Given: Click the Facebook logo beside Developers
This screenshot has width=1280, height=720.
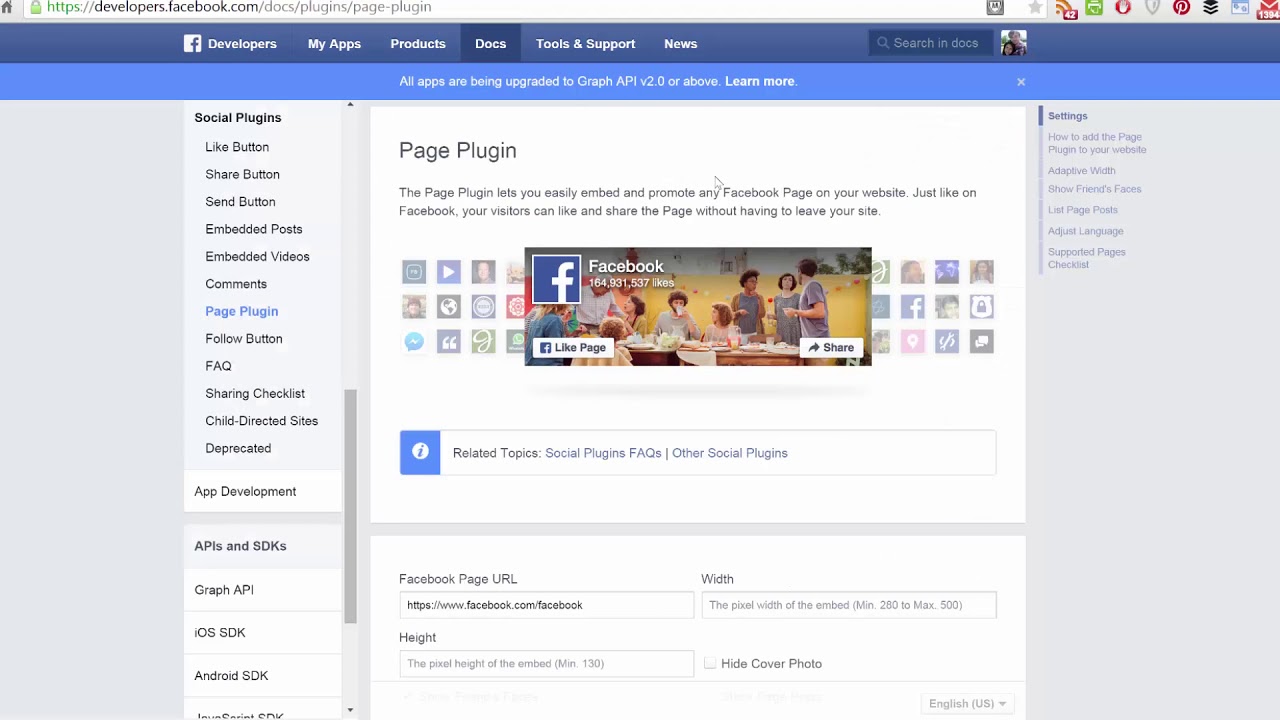Looking at the screenshot, I should coord(192,44).
